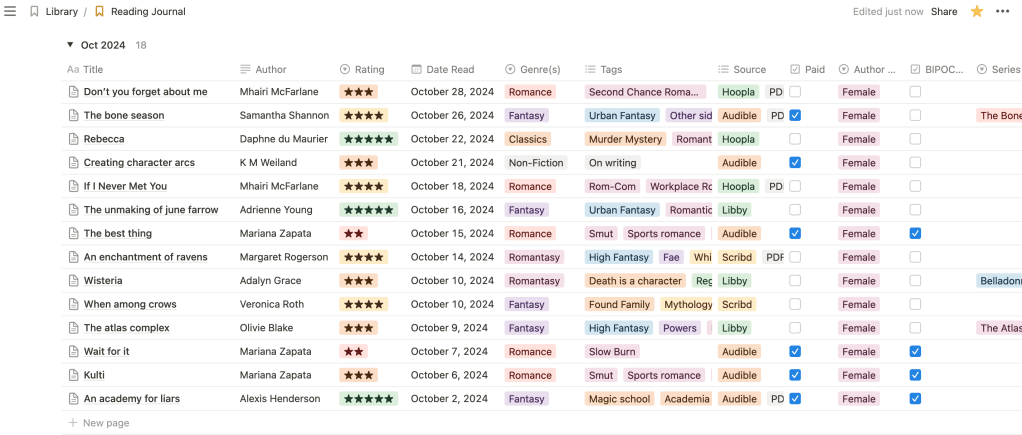Check Paid box for Rebecca row

pyautogui.click(x=795, y=139)
